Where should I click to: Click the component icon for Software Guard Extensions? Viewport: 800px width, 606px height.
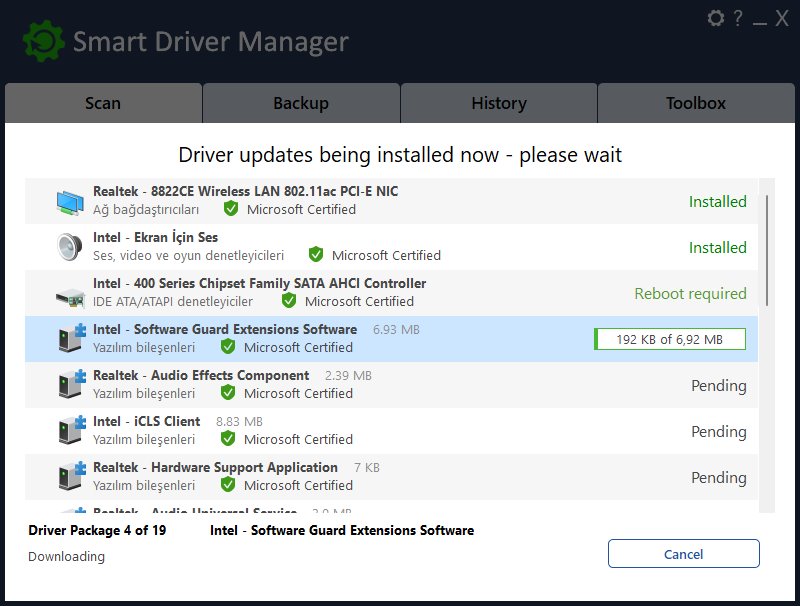point(71,338)
